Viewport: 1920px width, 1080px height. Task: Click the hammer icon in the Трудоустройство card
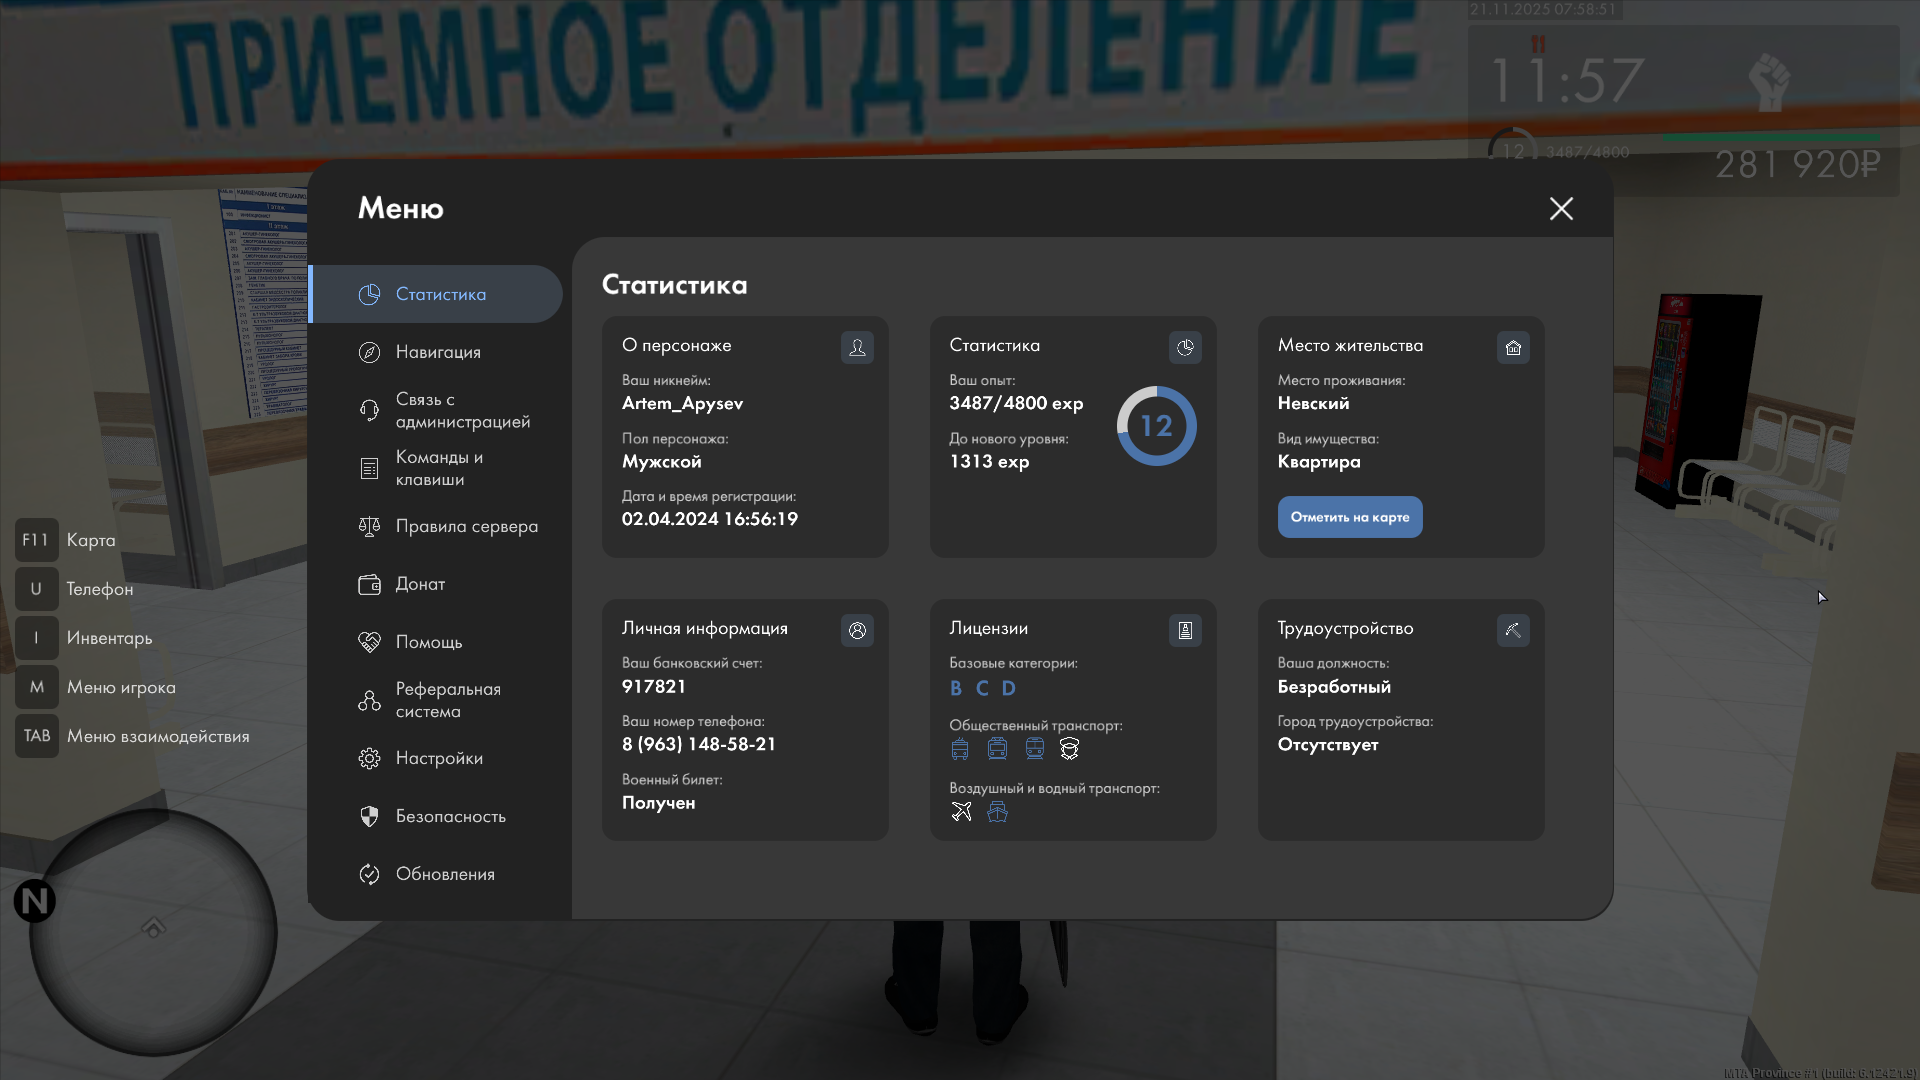[1513, 630]
